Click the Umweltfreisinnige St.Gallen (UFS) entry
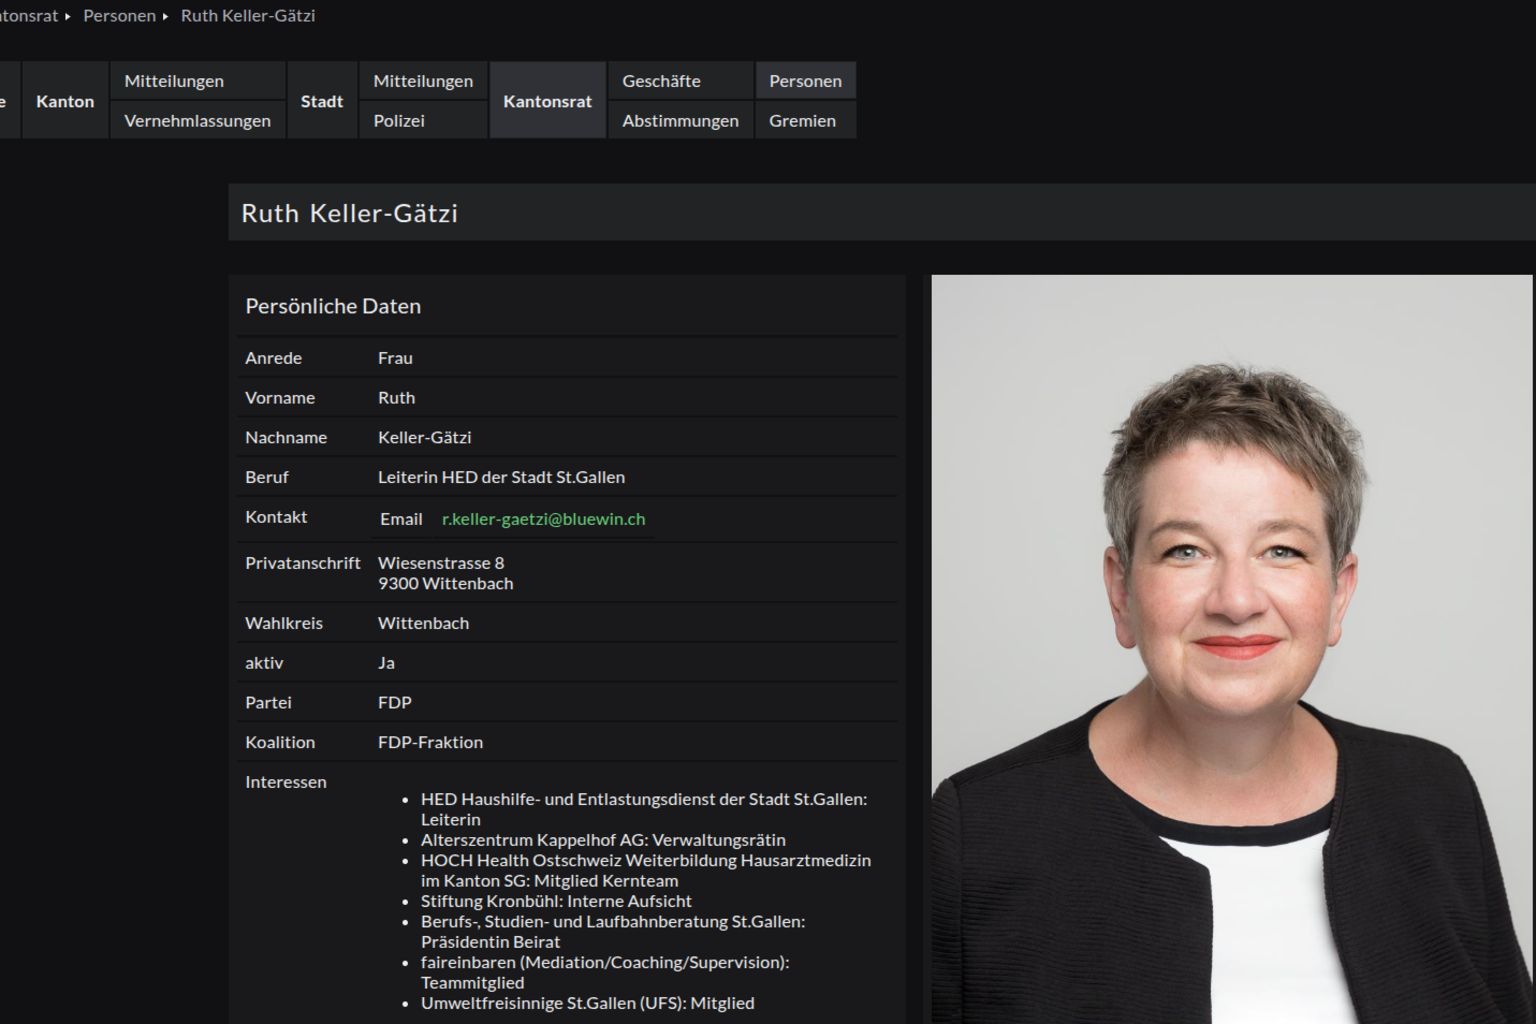Image resolution: width=1536 pixels, height=1024 pixels. click(588, 1003)
